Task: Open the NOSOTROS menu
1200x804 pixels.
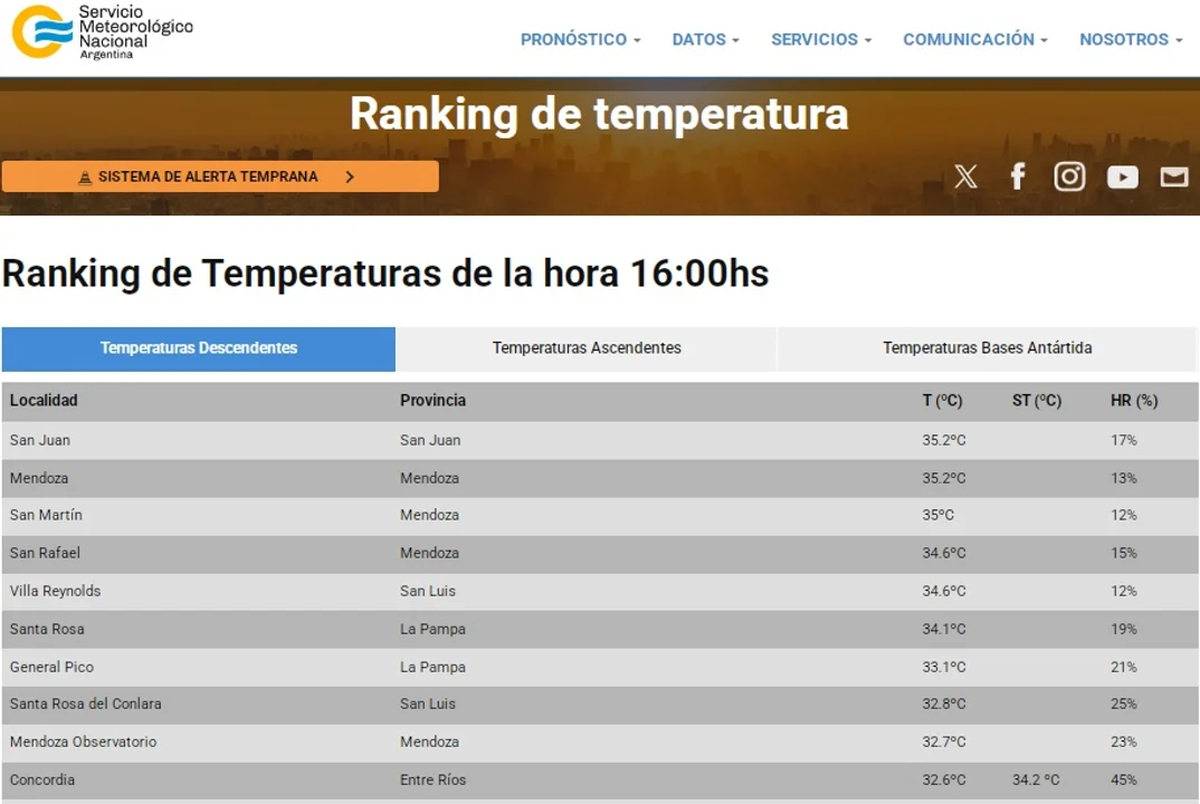Action: [1131, 39]
